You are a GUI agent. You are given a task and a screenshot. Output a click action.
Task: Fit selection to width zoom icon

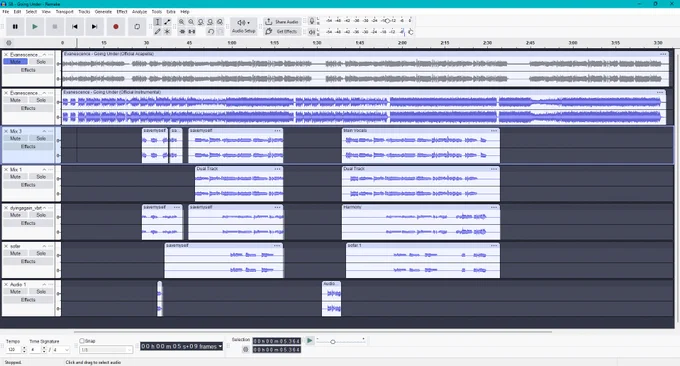coord(201,22)
